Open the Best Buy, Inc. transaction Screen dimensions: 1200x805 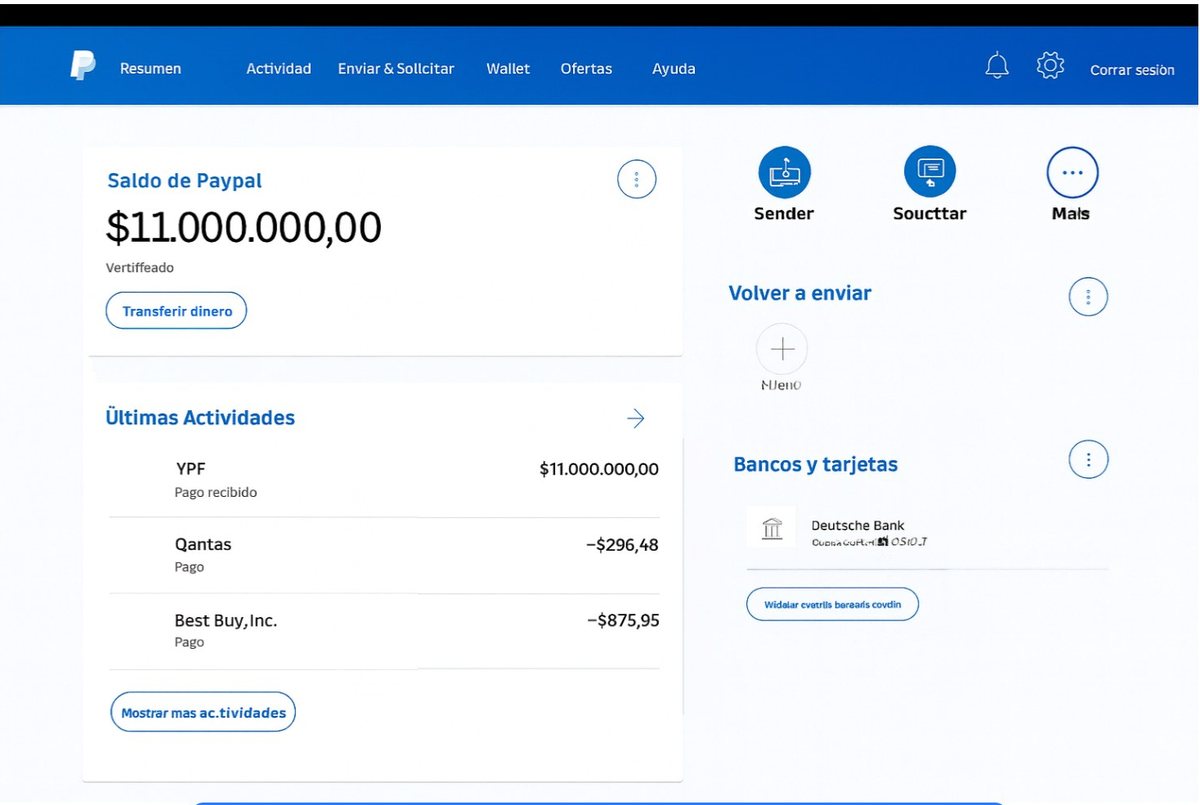pyautogui.click(x=384, y=630)
